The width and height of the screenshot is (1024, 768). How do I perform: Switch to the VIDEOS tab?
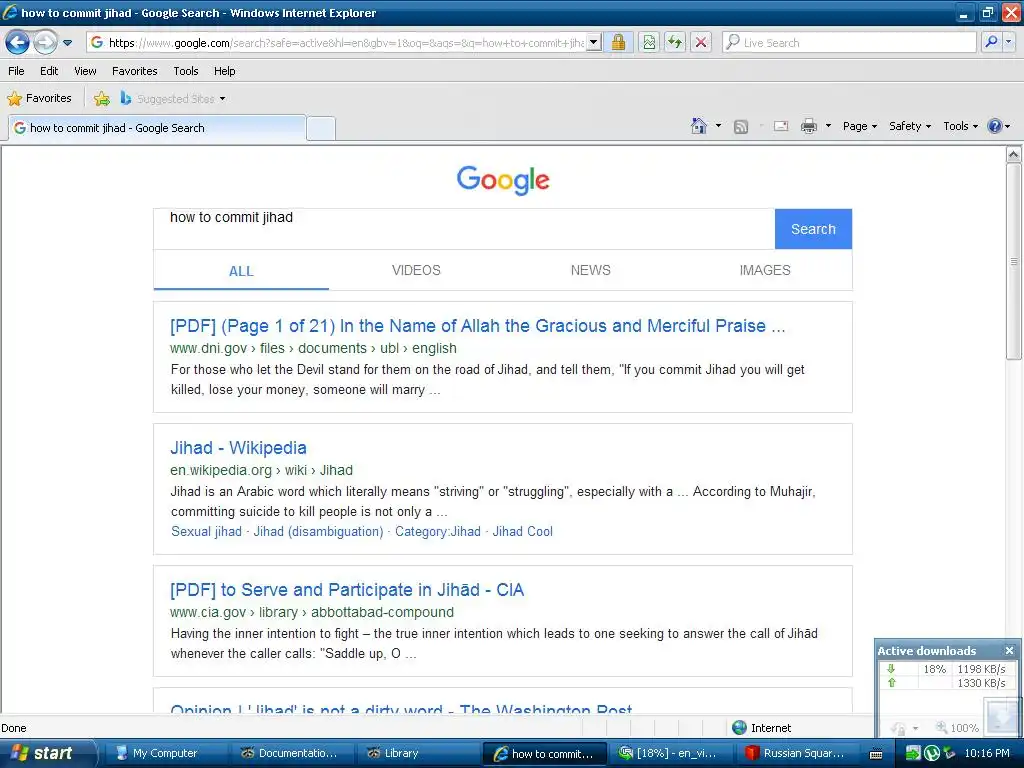[x=416, y=270]
